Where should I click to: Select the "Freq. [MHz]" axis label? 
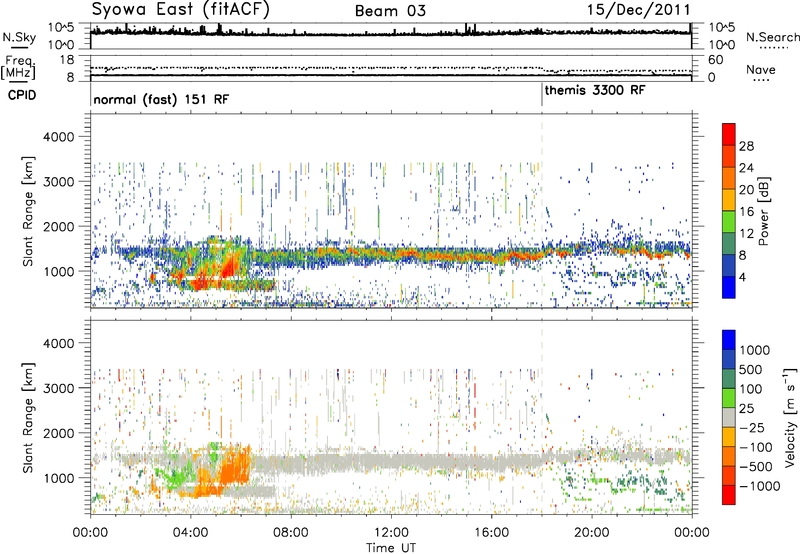[x=19, y=68]
